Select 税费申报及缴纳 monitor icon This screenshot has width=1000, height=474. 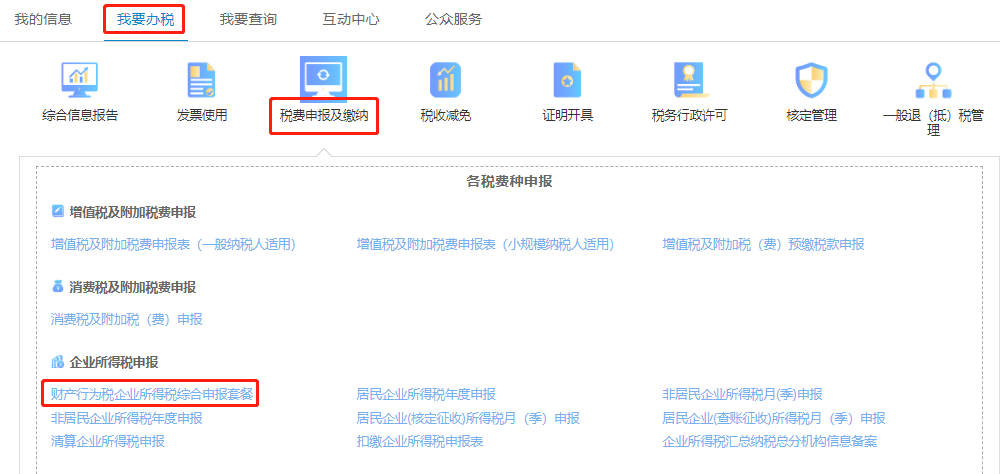[x=323, y=79]
